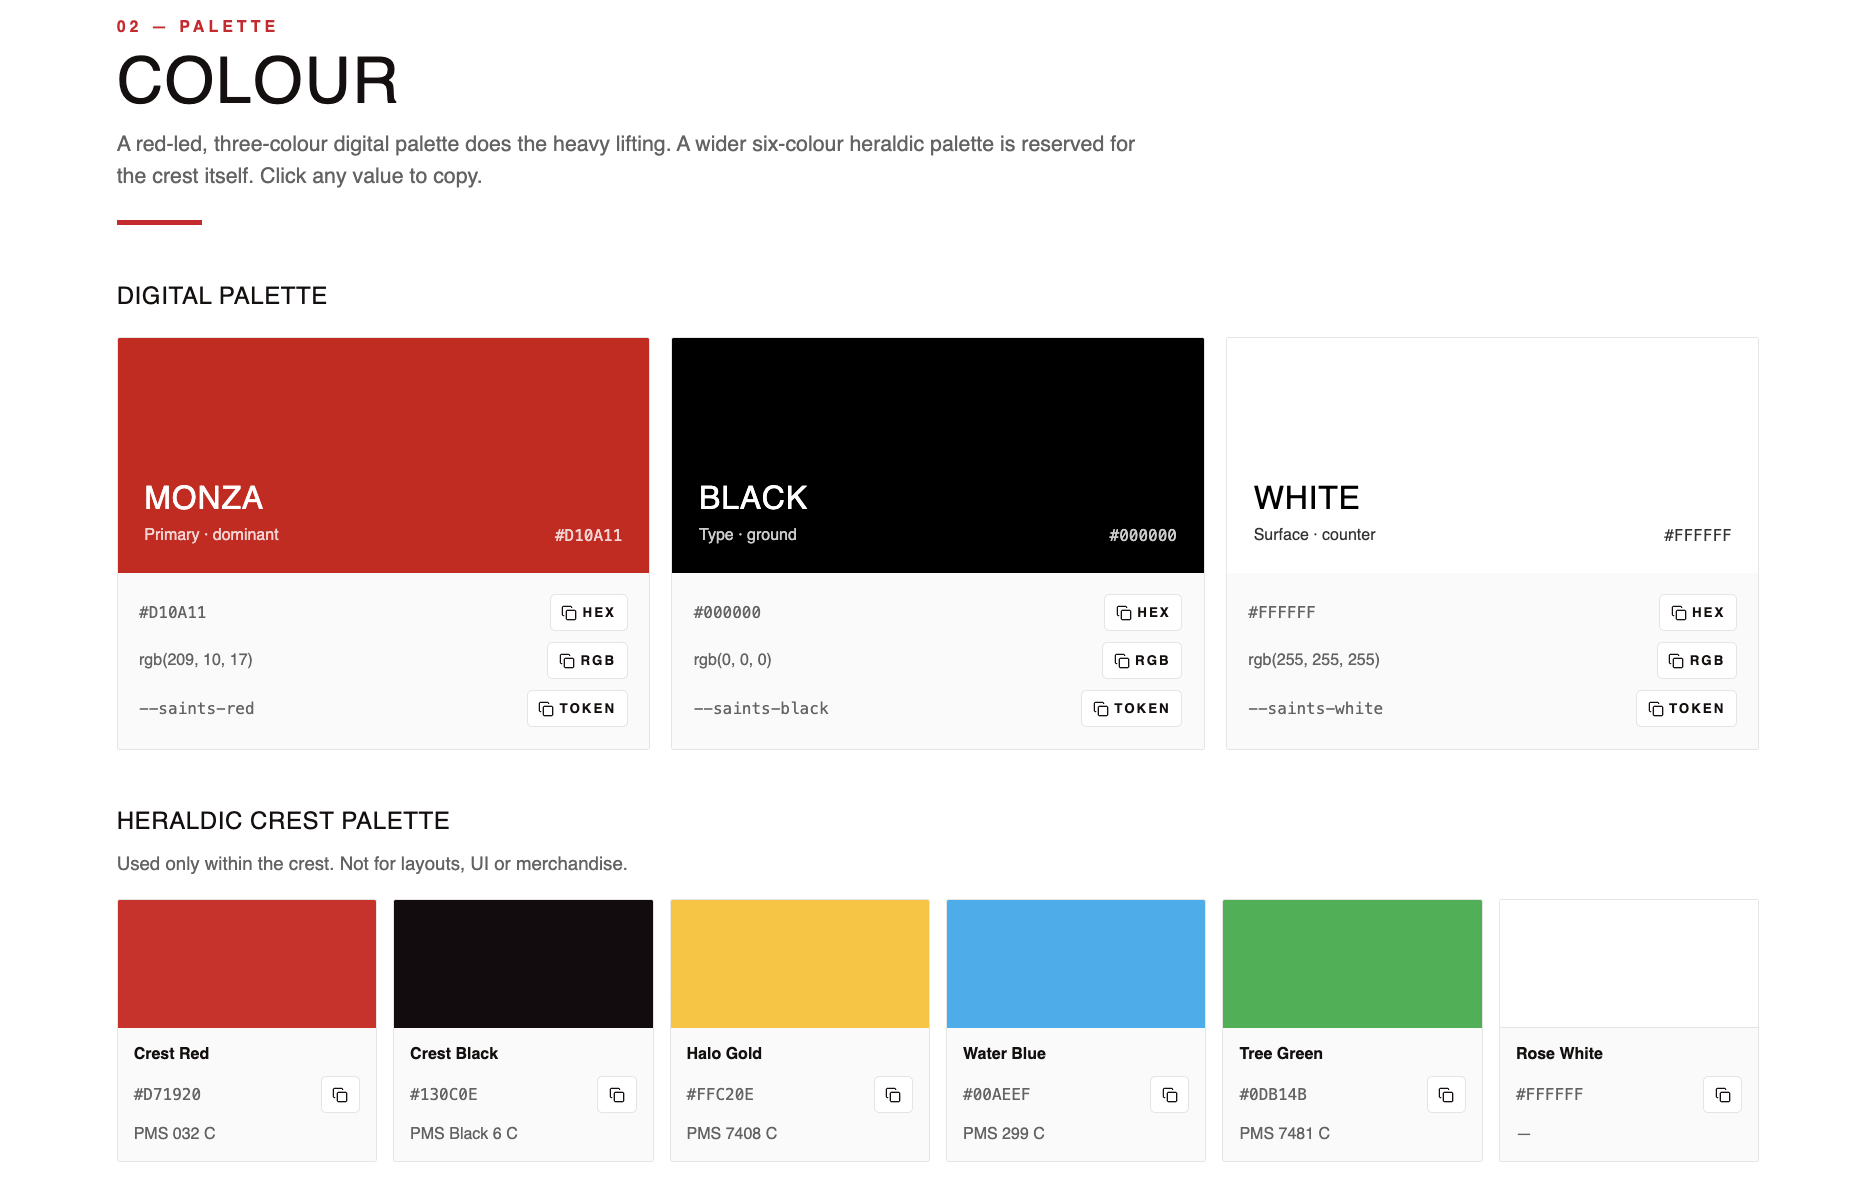Click the Water Blue colour swatch
This screenshot has height=1196, width=1868.
pos(1076,964)
